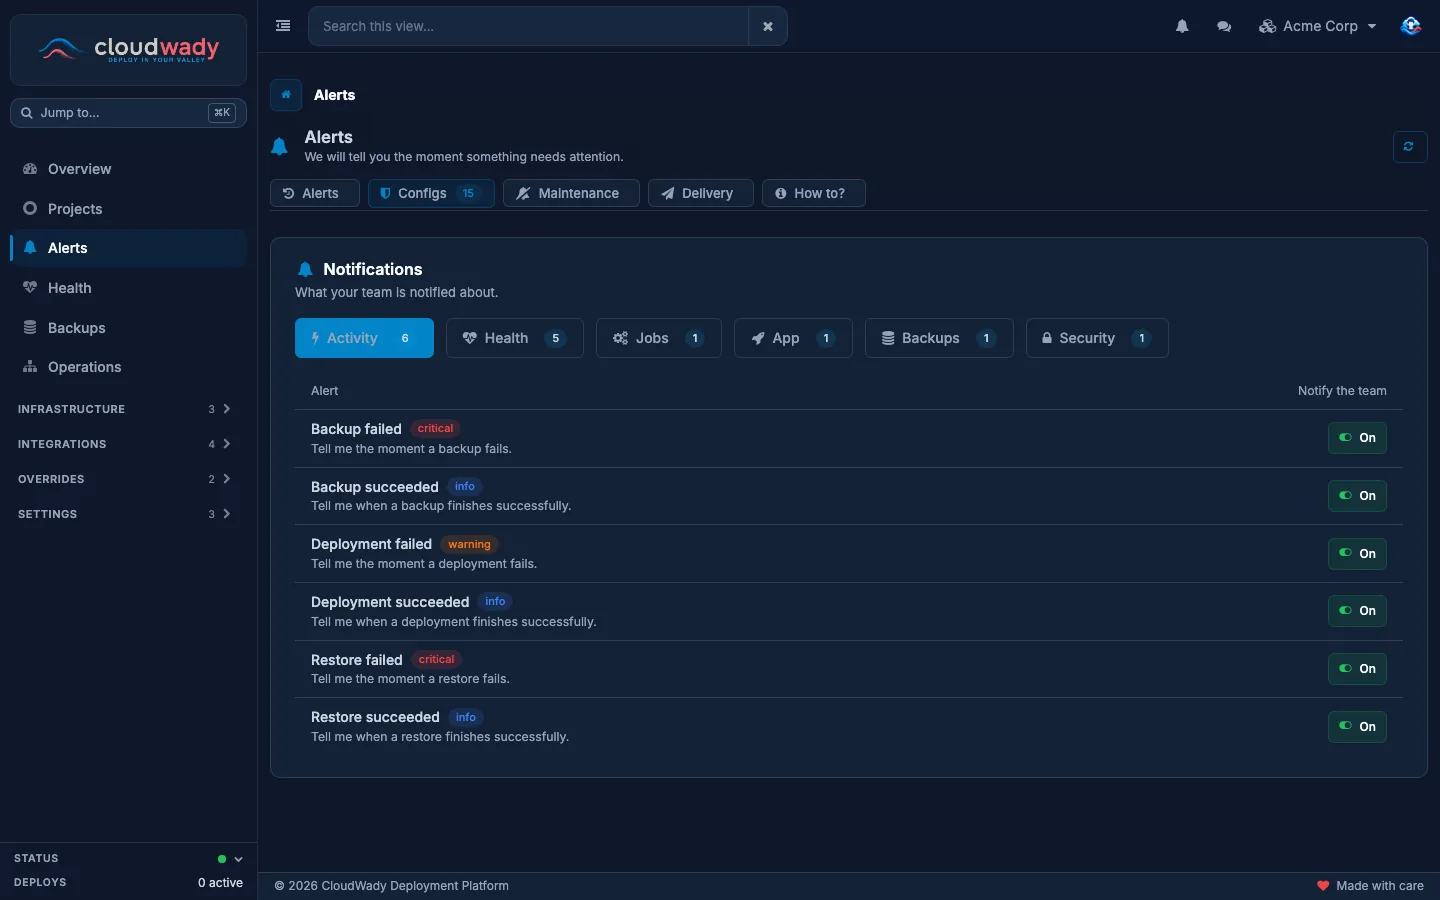1440x900 pixels.
Task: Select the Activity notifications category
Action: click(364, 338)
